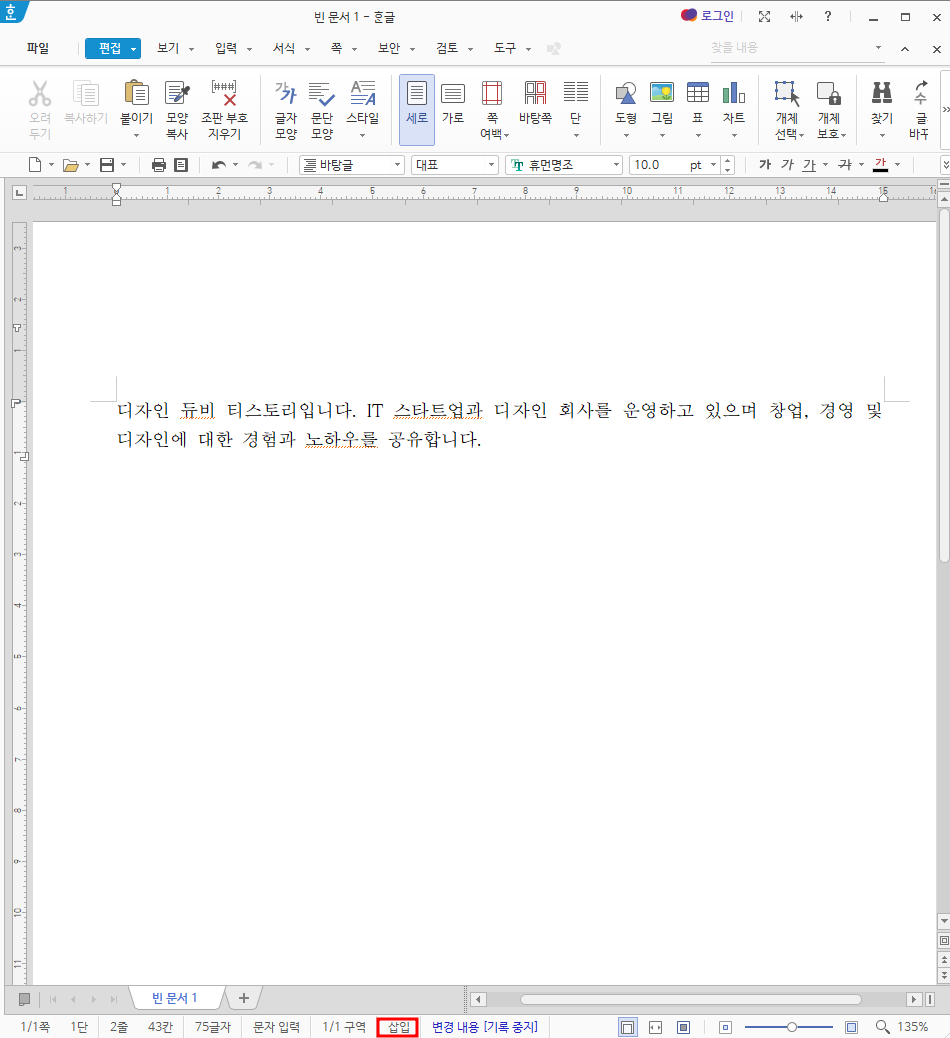Image resolution: width=950 pixels, height=1038 pixels.
Task: Click the 135% zoom level
Action: (x=912, y=1027)
